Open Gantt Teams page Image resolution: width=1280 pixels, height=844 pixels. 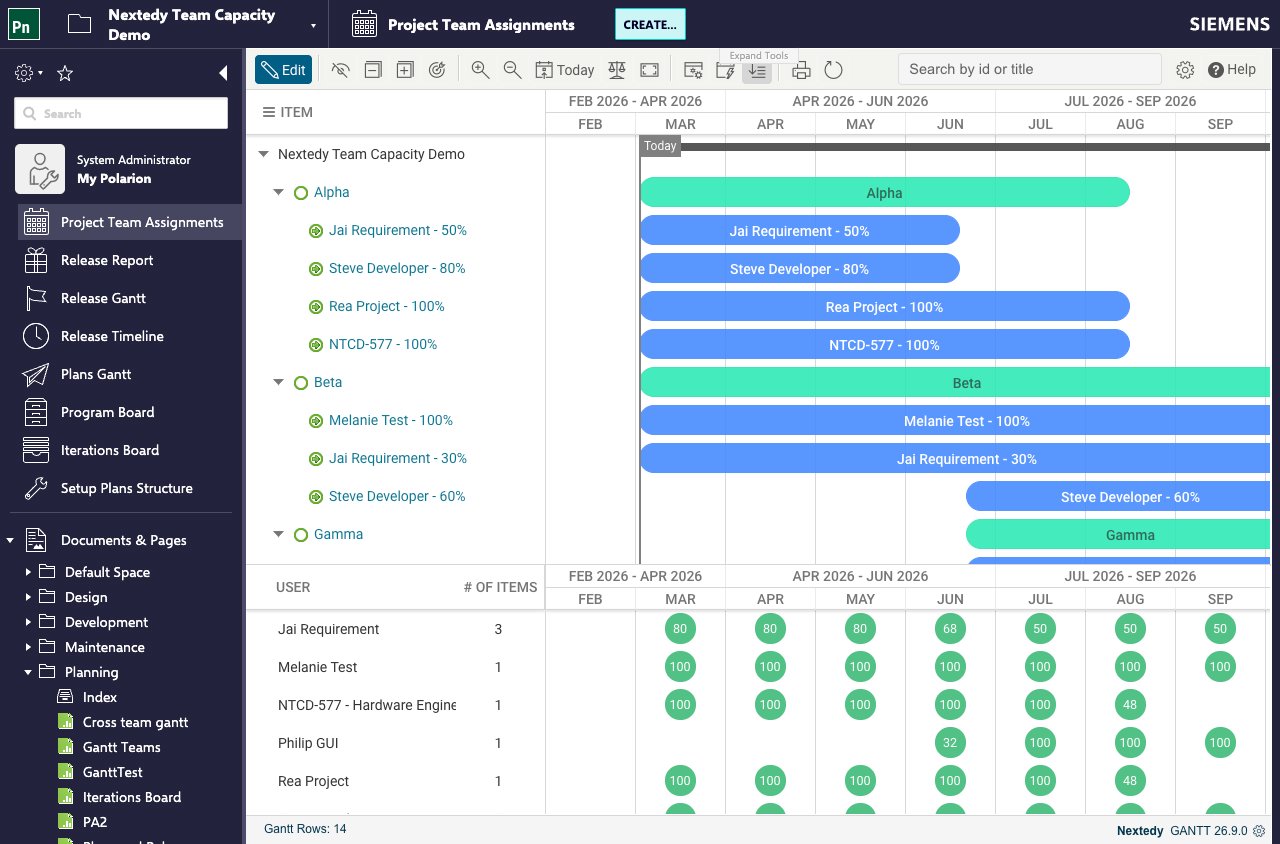click(x=121, y=747)
